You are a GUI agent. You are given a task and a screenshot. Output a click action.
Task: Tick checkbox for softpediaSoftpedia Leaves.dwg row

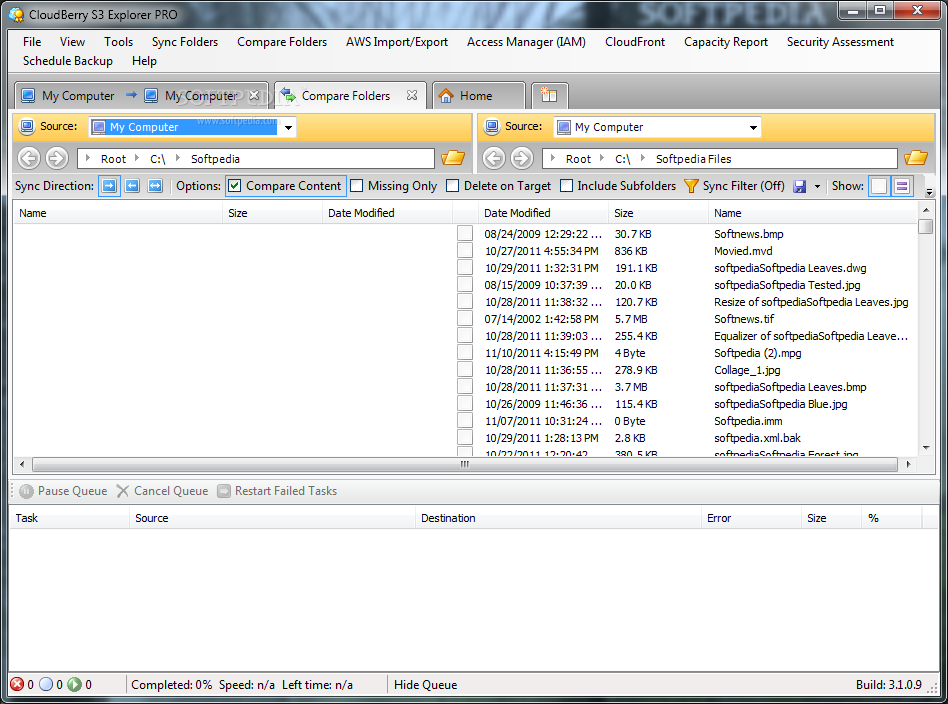(x=465, y=267)
